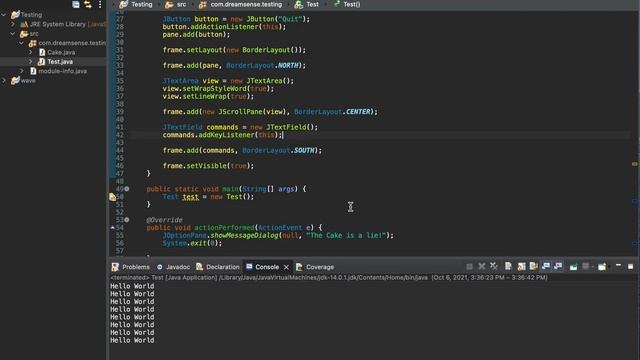Viewport: 640px width, 360px height.
Task: Click the Terminate console button
Action: pos(469,267)
